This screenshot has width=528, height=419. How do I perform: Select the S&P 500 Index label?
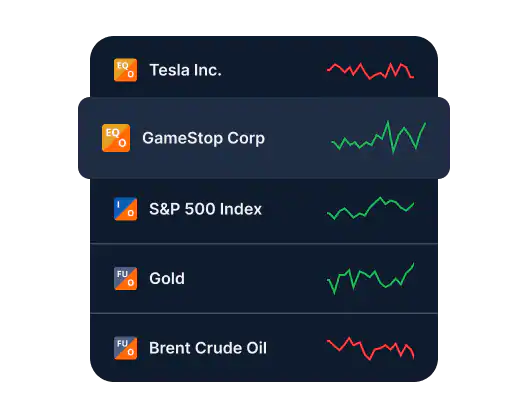(x=205, y=209)
